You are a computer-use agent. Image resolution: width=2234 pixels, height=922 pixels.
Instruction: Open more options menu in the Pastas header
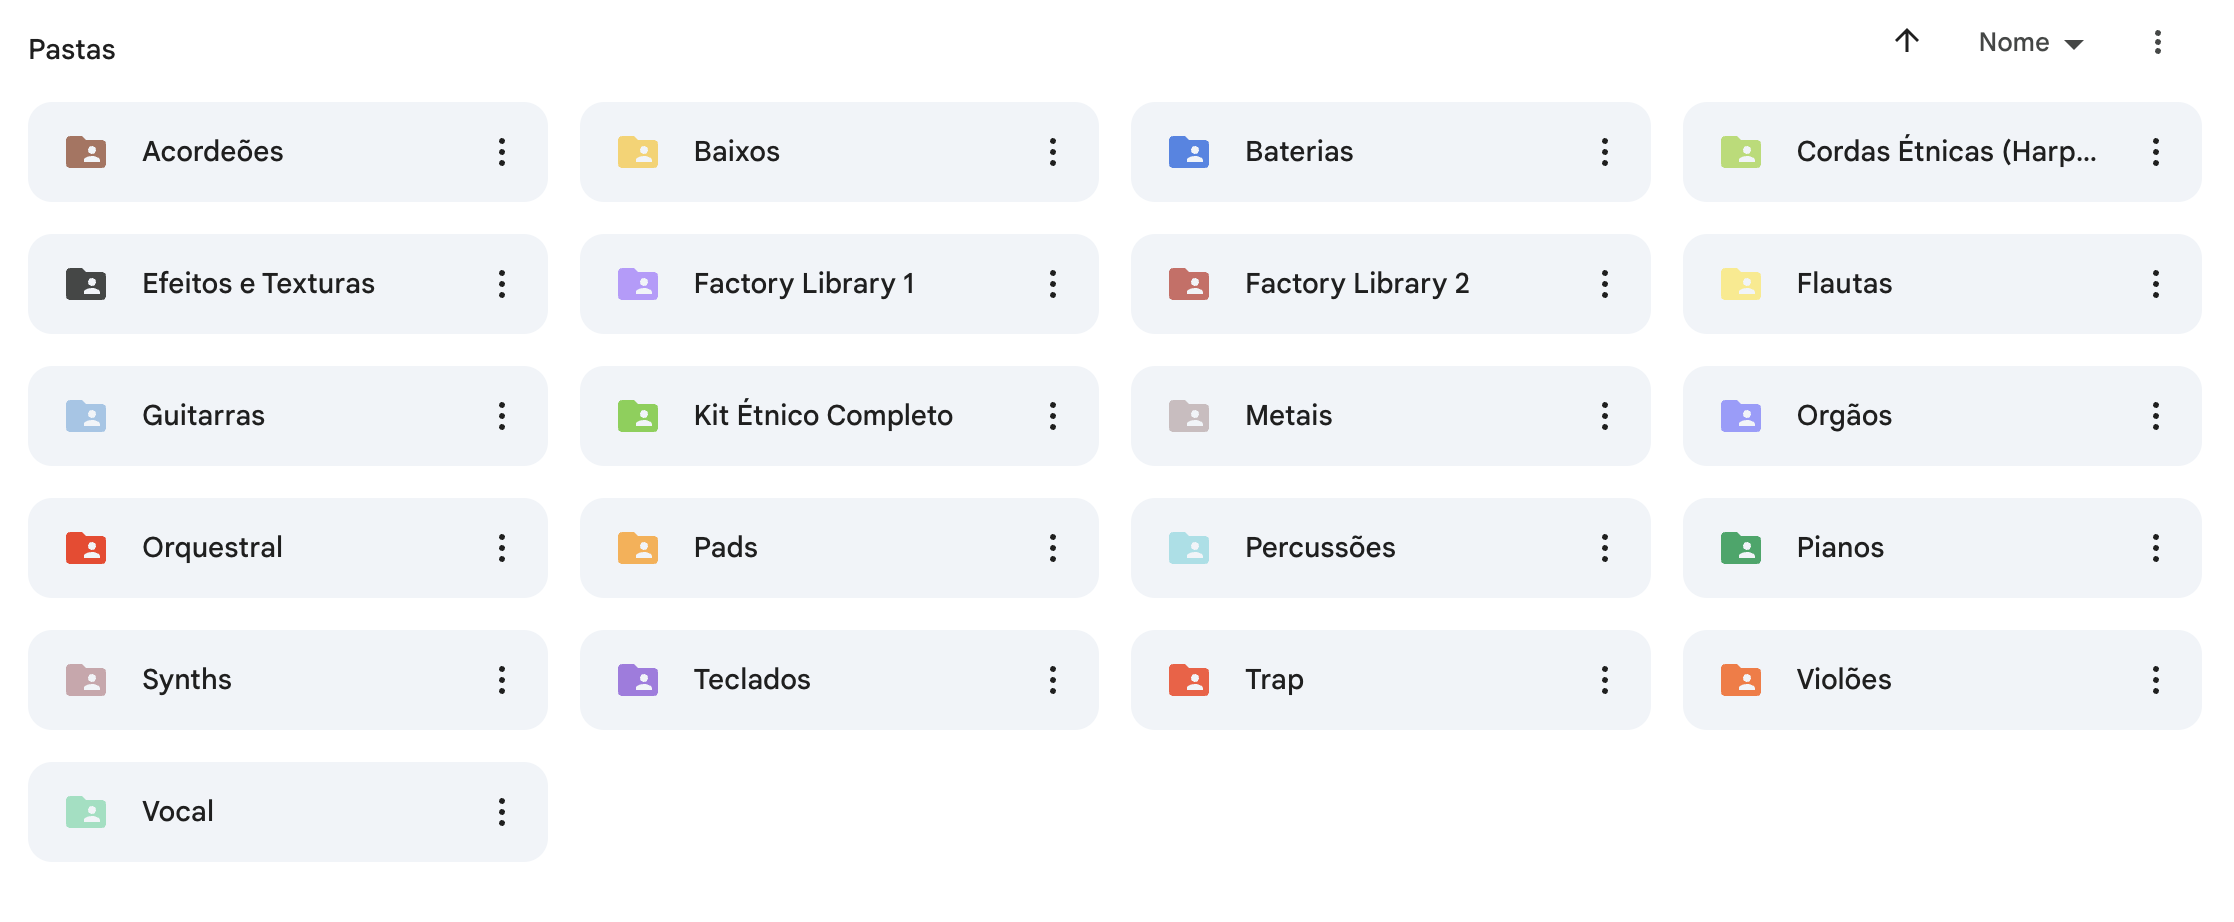(x=2157, y=42)
